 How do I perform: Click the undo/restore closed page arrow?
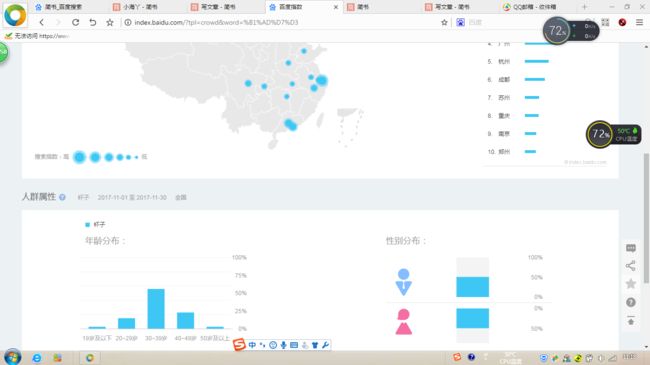[93, 22]
